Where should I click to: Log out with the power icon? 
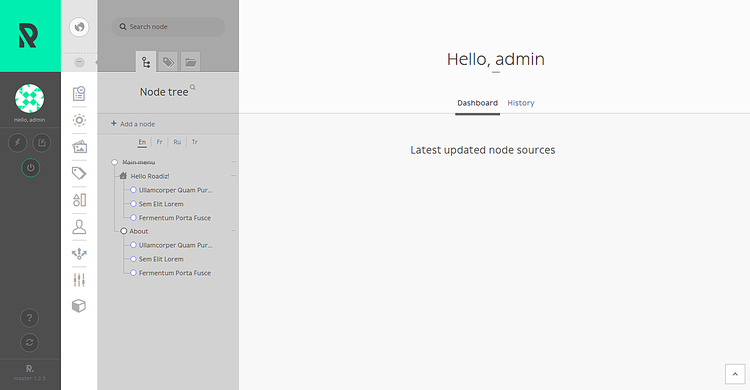[x=31, y=168]
